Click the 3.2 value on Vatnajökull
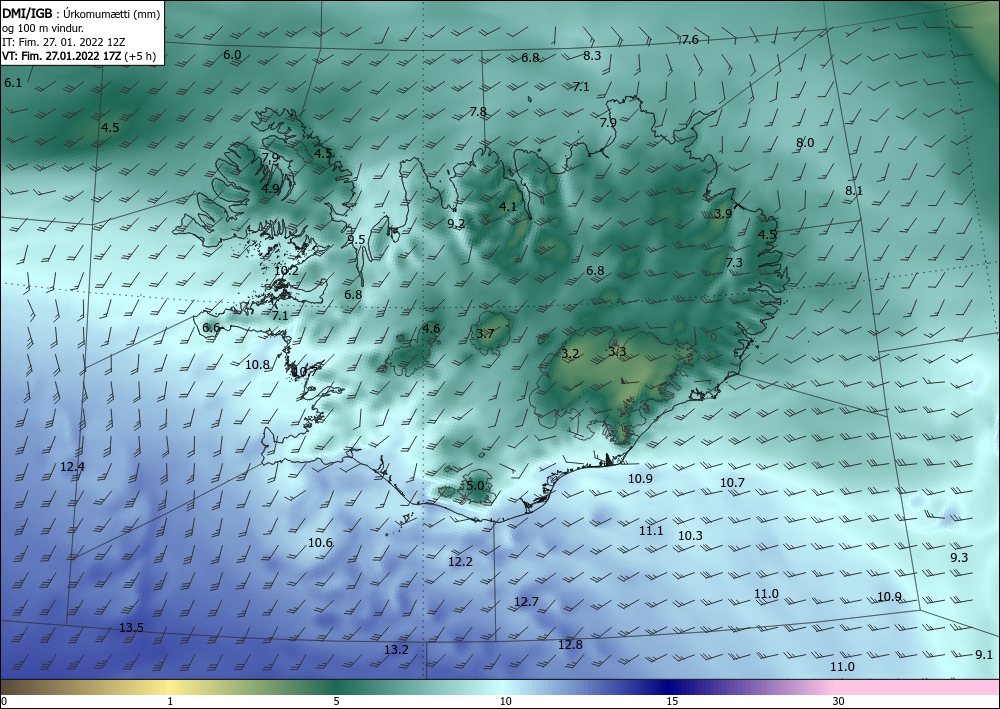The width and height of the screenshot is (1000, 709). (570, 354)
